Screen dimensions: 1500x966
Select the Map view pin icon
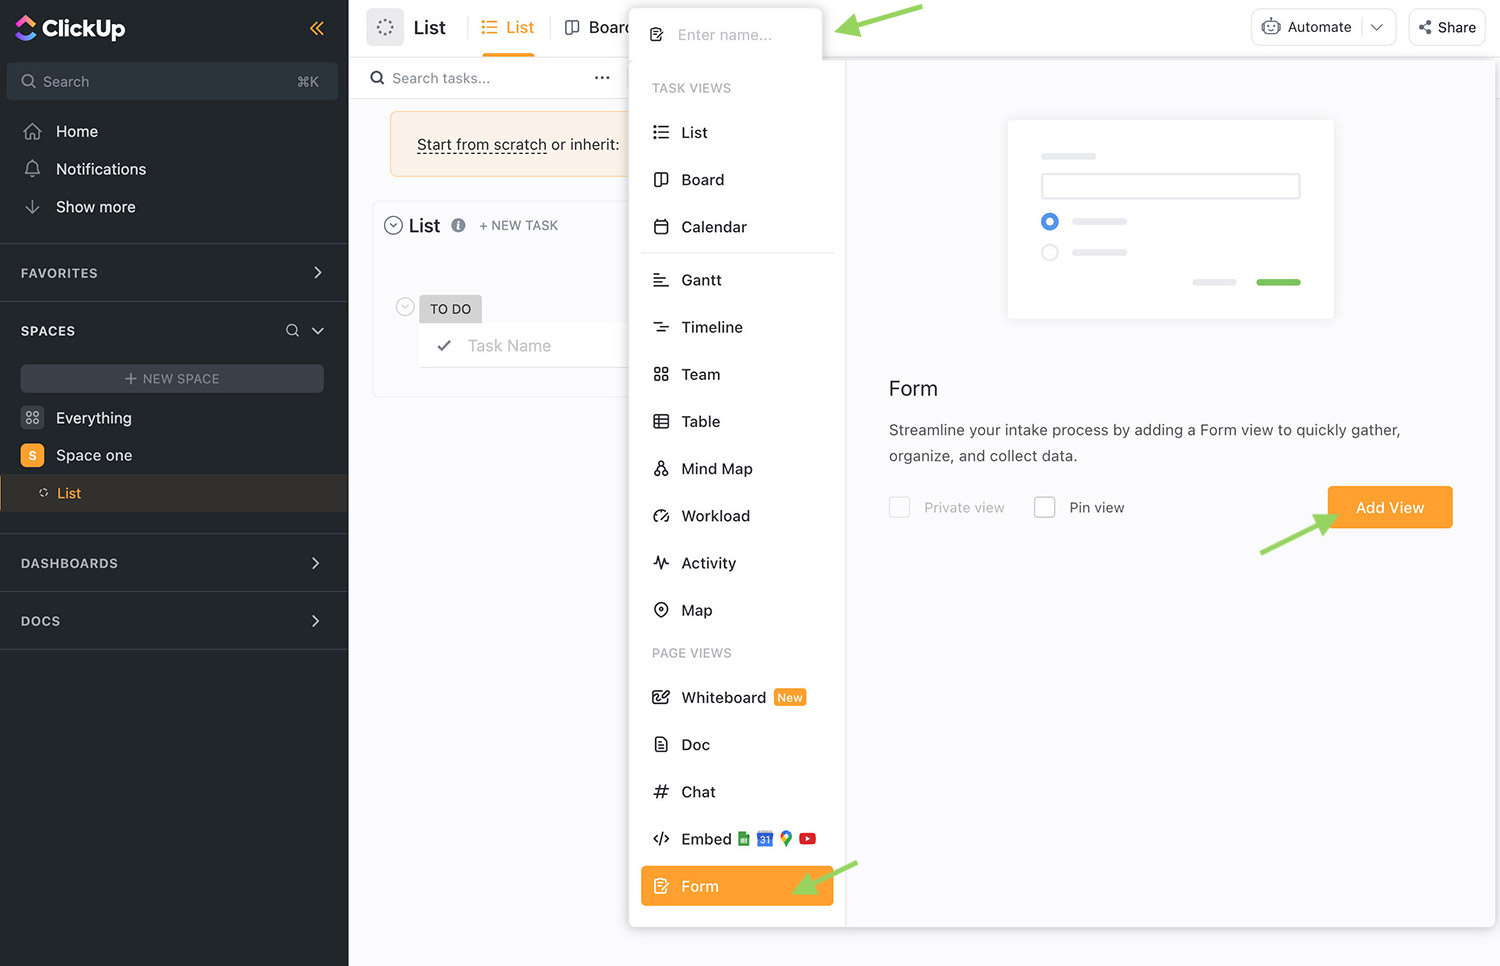click(661, 610)
